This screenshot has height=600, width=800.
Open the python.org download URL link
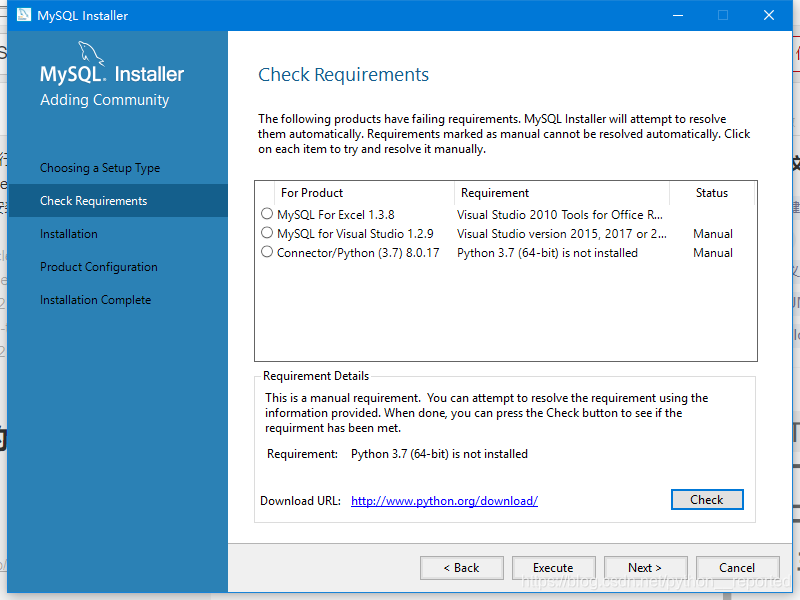click(444, 501)
